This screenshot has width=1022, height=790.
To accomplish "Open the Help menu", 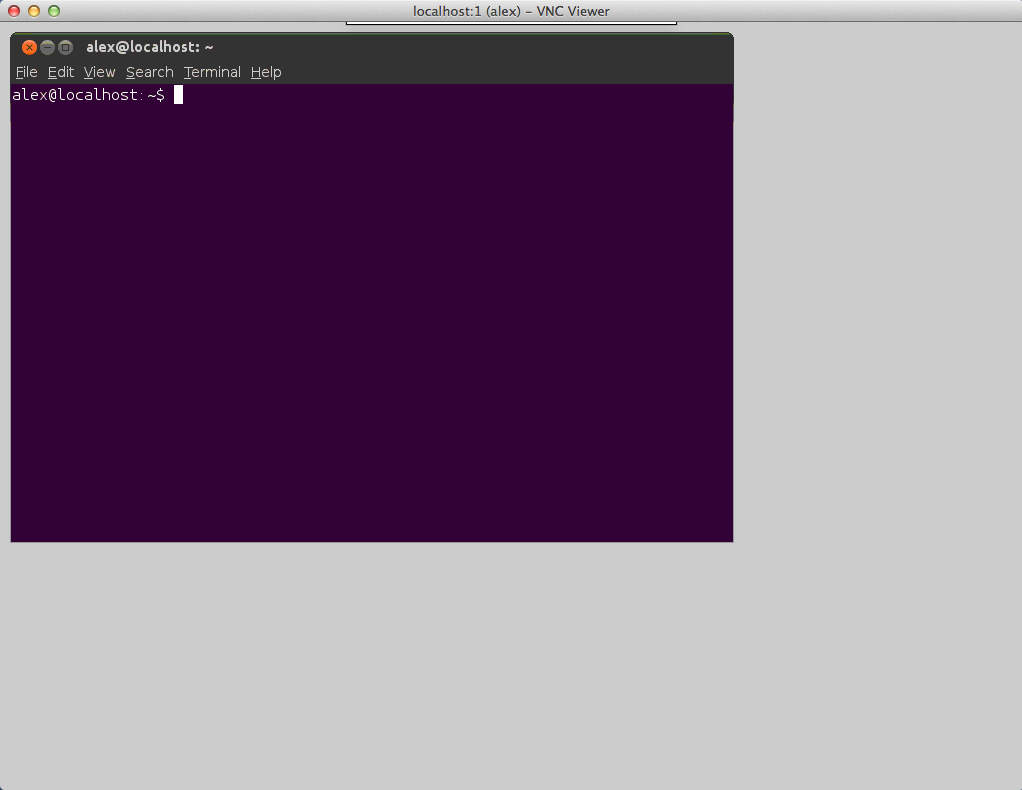I will coord(265,72).
